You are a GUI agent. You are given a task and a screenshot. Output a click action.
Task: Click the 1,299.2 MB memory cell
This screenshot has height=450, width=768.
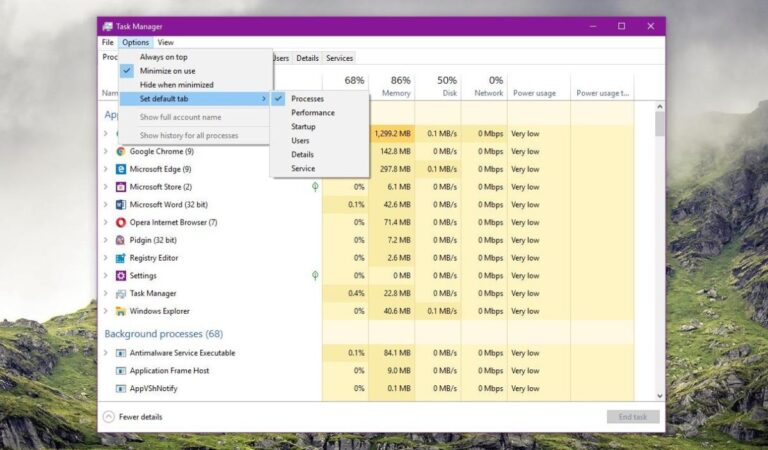pos(392,134)
